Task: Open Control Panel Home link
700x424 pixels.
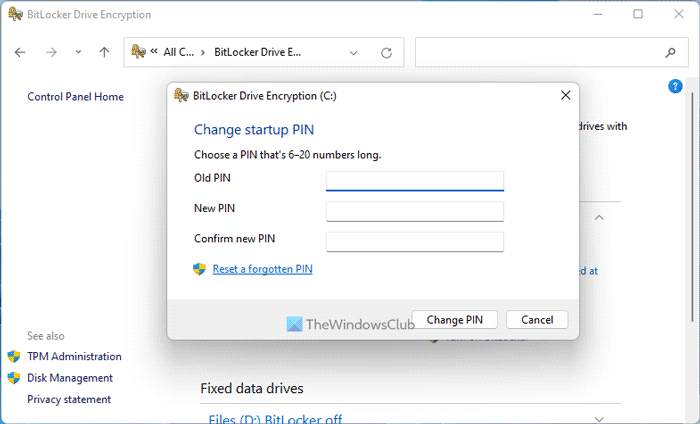Action: coord(75,97)
